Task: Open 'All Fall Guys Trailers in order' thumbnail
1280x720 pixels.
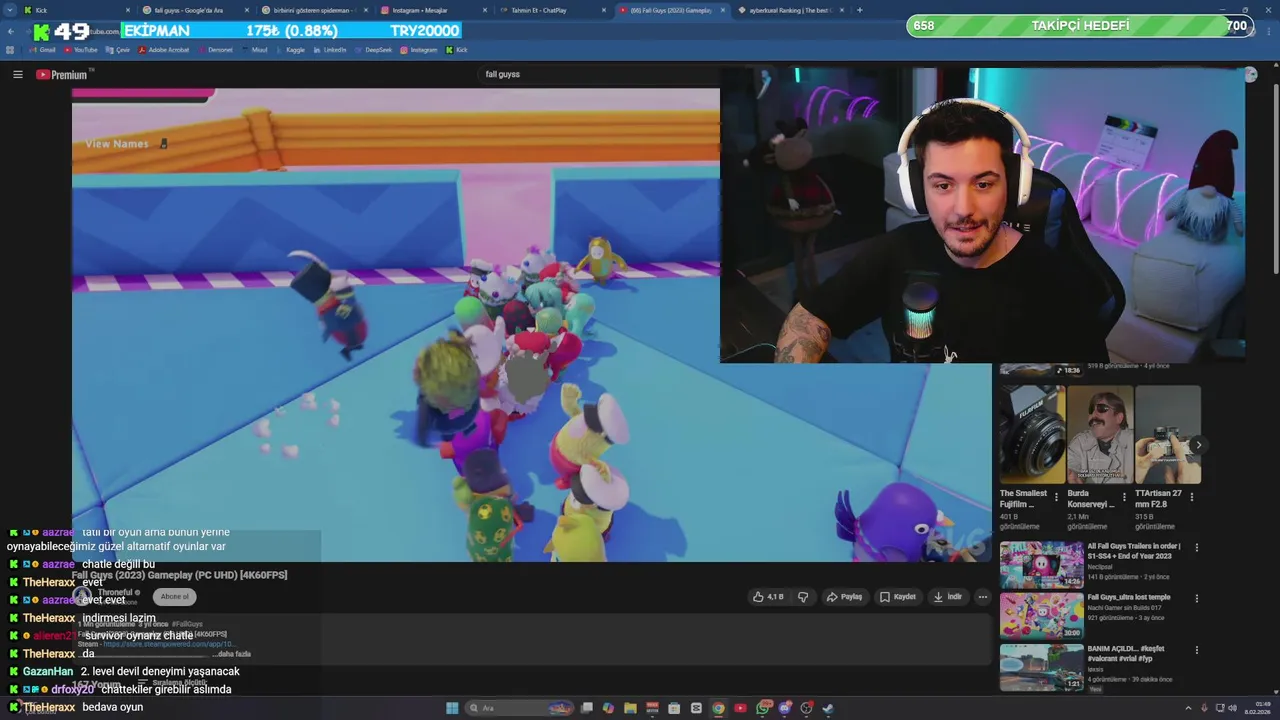Action: point(1041,564)
